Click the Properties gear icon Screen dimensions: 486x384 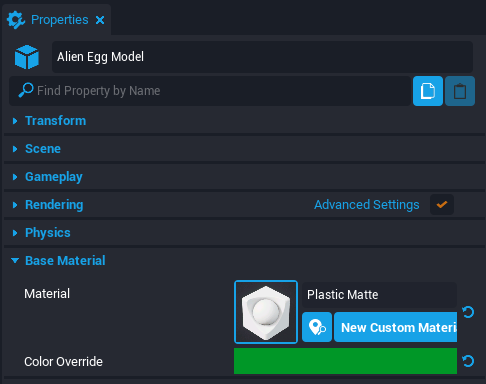(16, 20)
